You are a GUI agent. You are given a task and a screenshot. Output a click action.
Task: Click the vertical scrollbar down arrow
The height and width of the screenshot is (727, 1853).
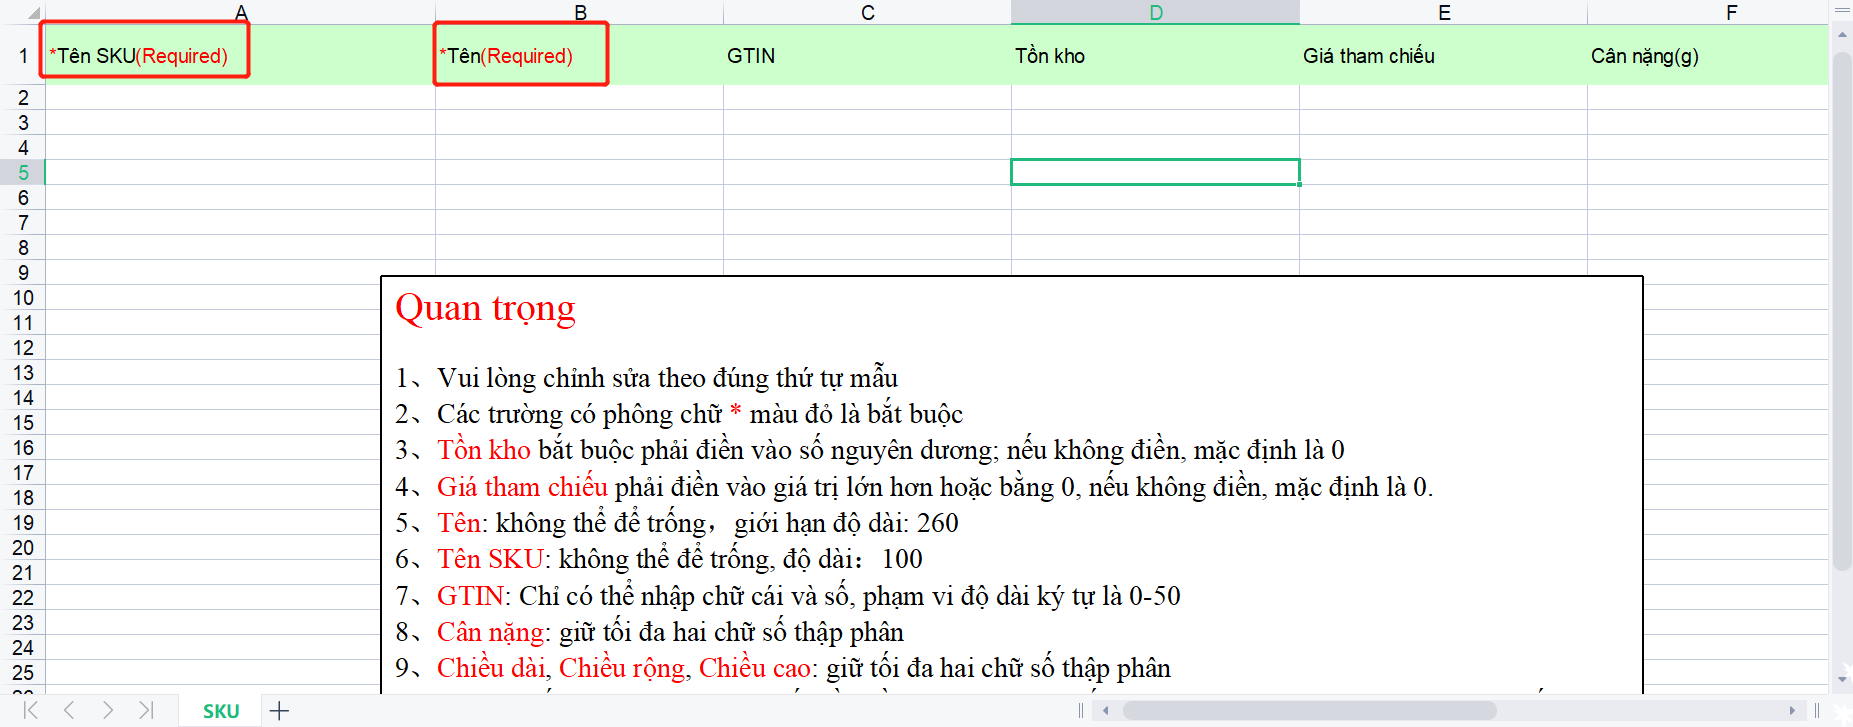(1842, 679)
